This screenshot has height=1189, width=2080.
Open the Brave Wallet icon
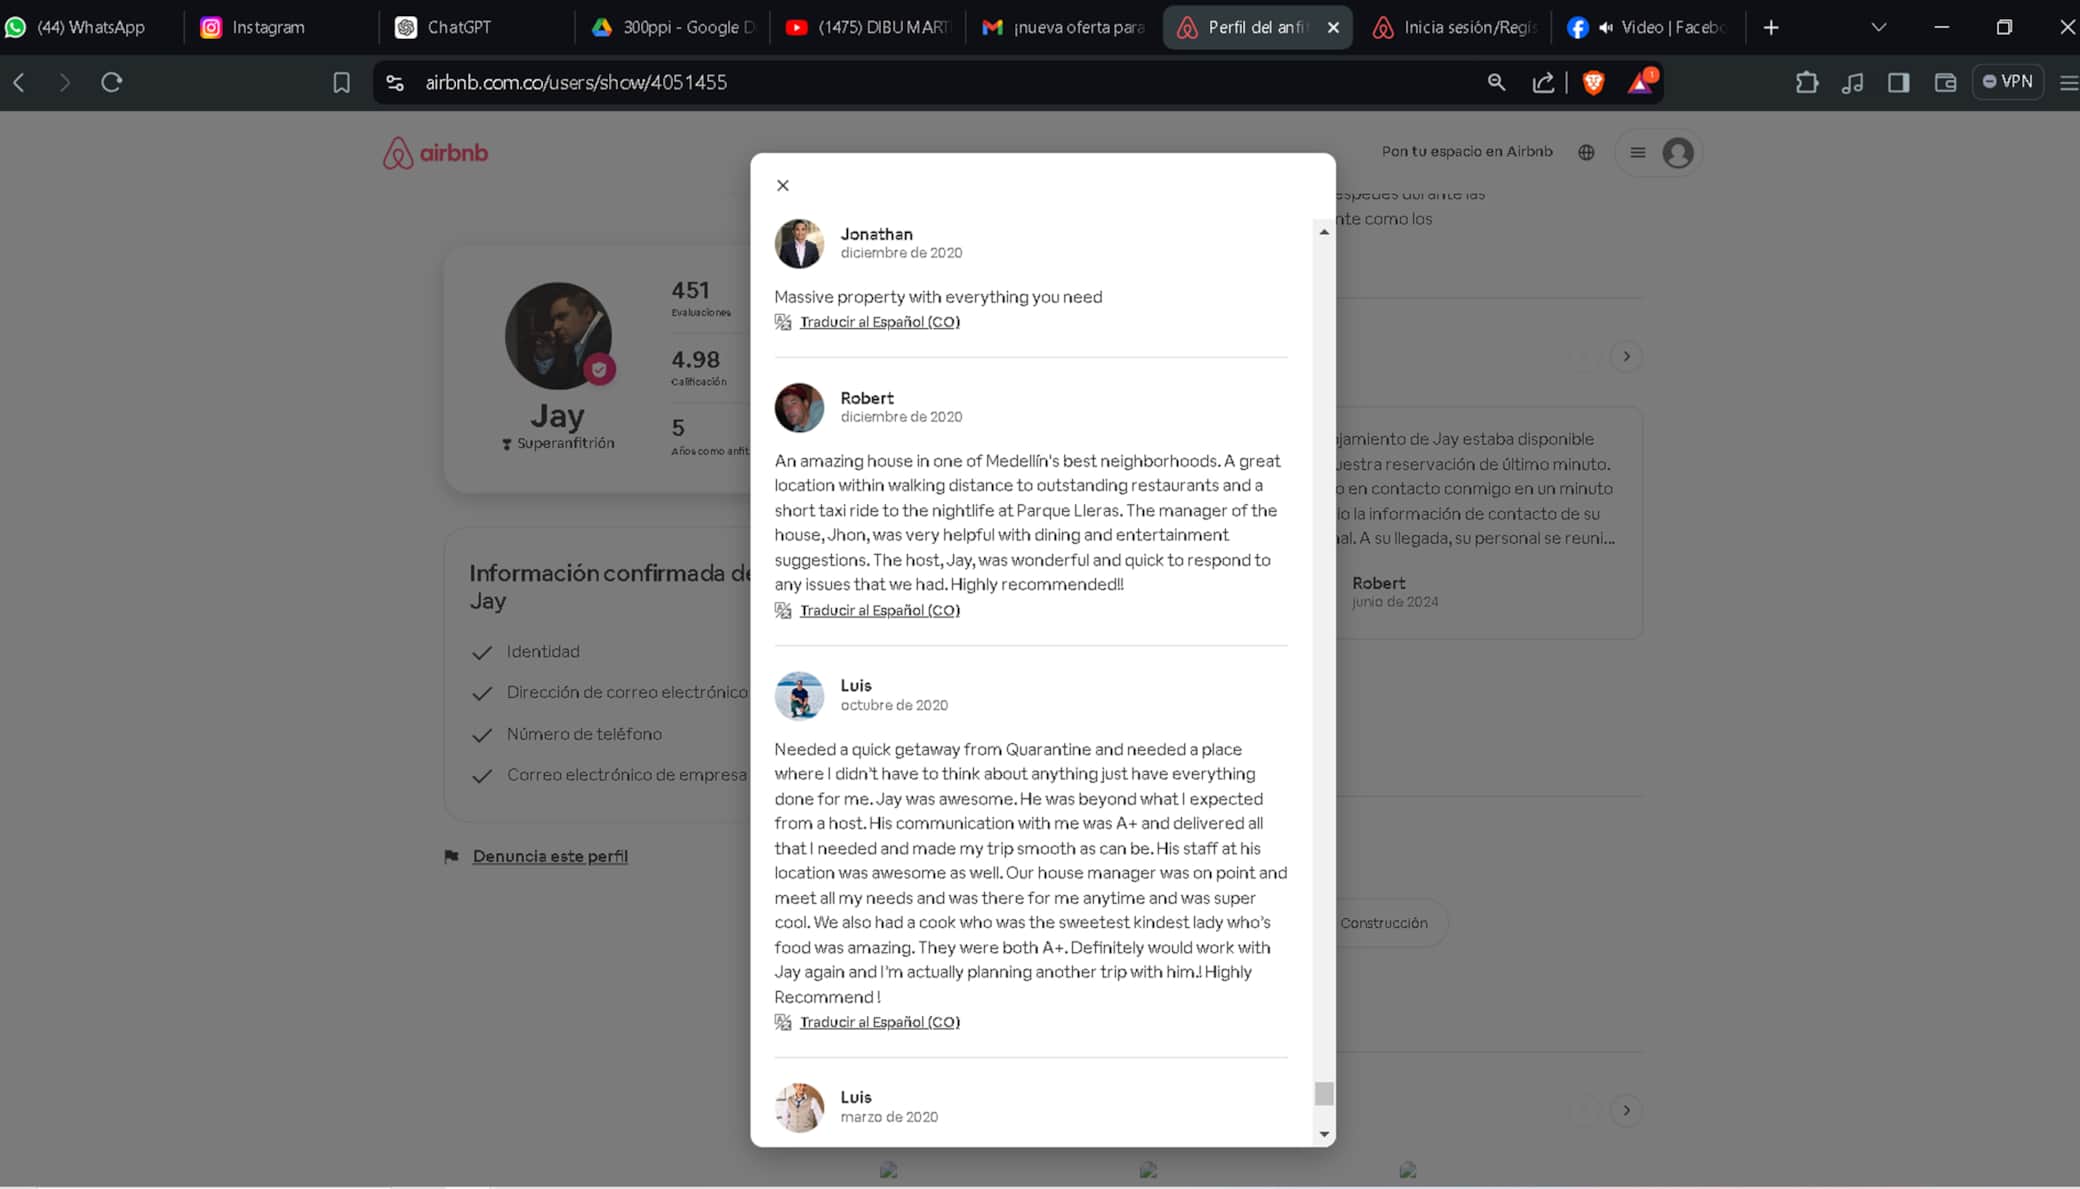1945,82
